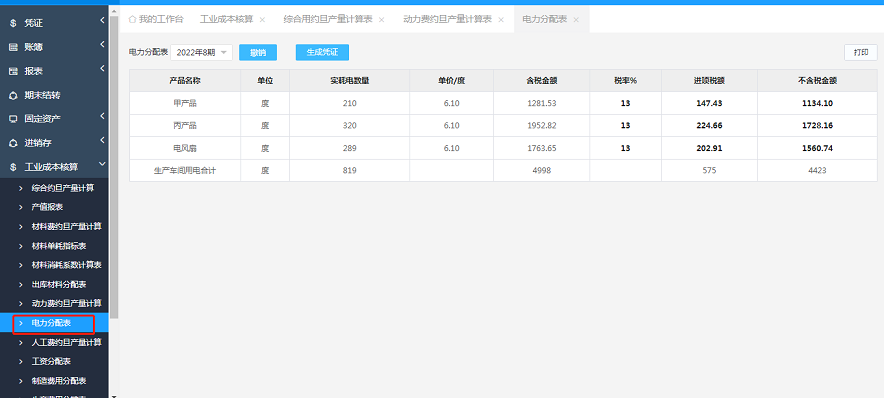The height and width of the screenshot is (398, 884).
Task: Collapse the 工业成本核算 sidebar menu chevron
Action: [102, 164]
